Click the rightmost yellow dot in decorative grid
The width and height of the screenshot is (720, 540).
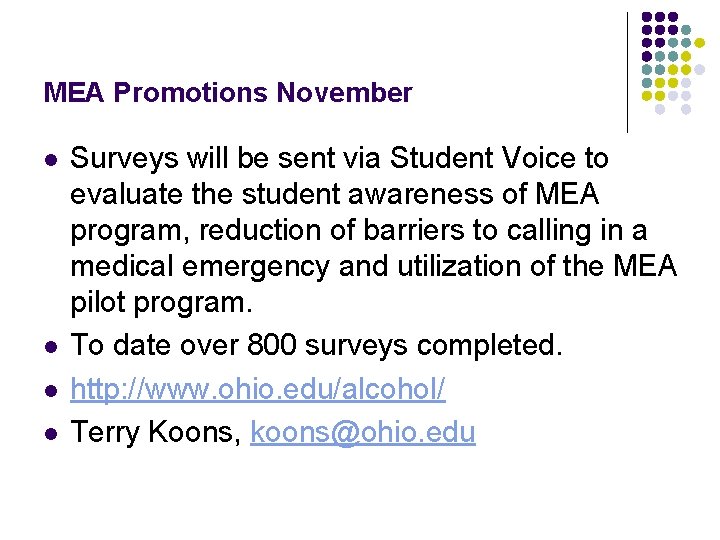pyautogui.click(x=699, y=43)
